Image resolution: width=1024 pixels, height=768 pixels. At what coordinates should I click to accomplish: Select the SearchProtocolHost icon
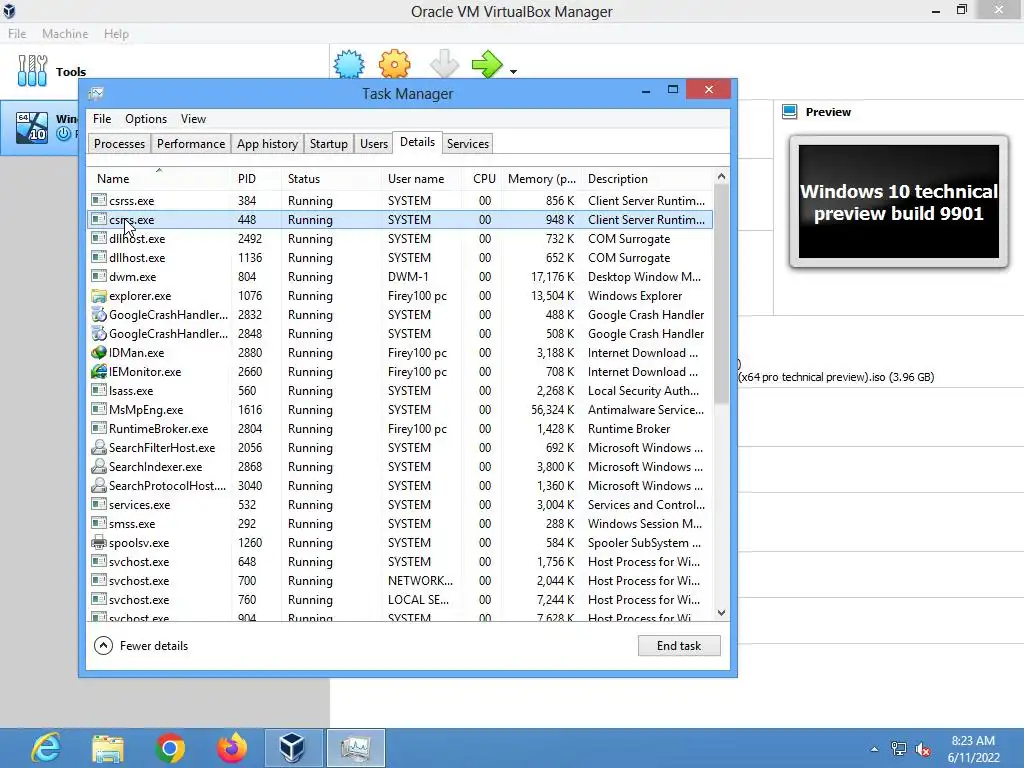[99, 486]
